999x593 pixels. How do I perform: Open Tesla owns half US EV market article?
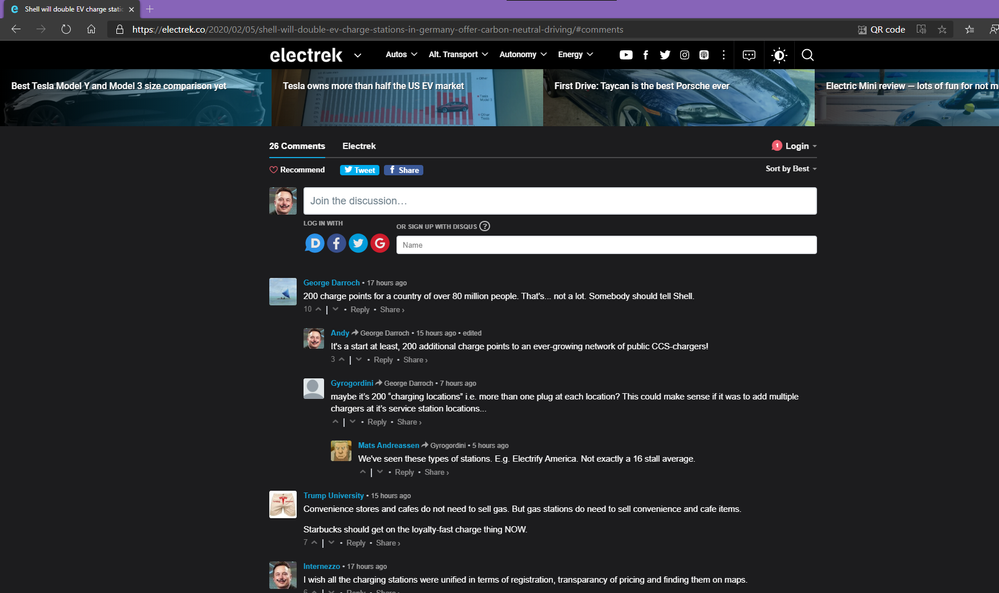pos(407,97)
